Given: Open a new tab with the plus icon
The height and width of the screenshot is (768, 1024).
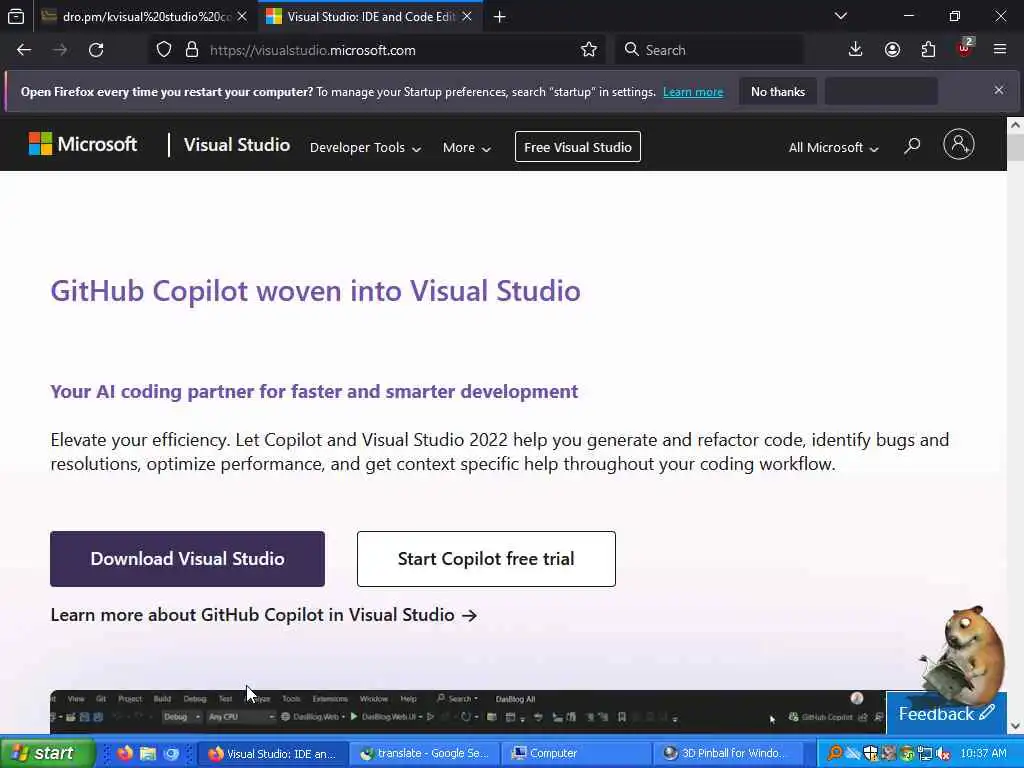Looking at the screenshot, I should tap(500, 17).
